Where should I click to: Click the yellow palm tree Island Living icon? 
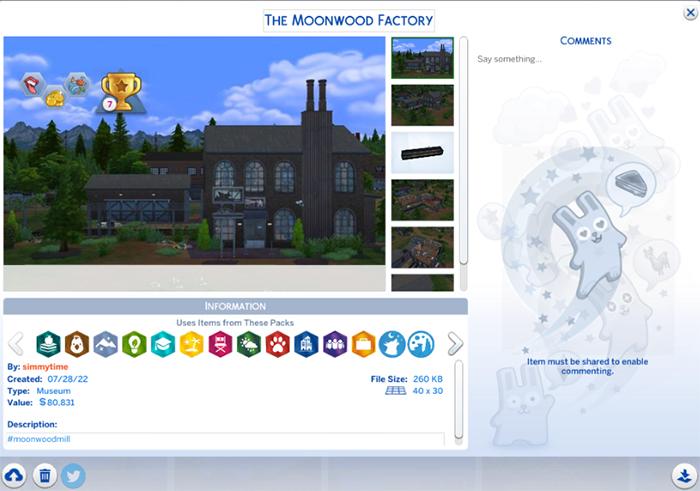(192, 344)
